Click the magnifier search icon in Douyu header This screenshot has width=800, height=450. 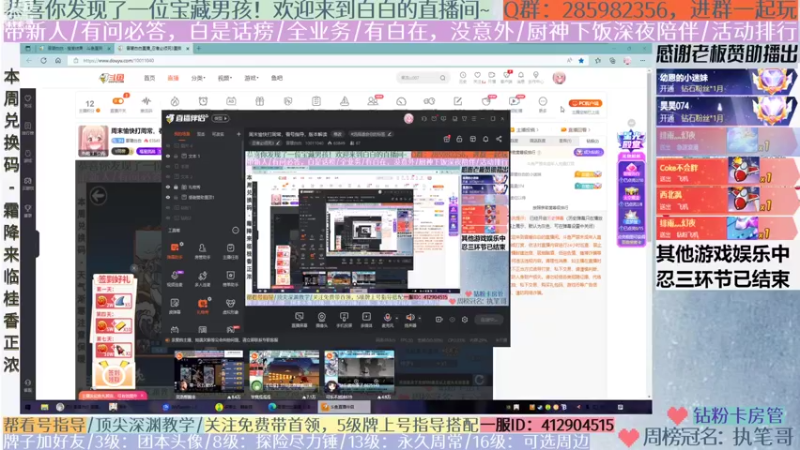443,78
